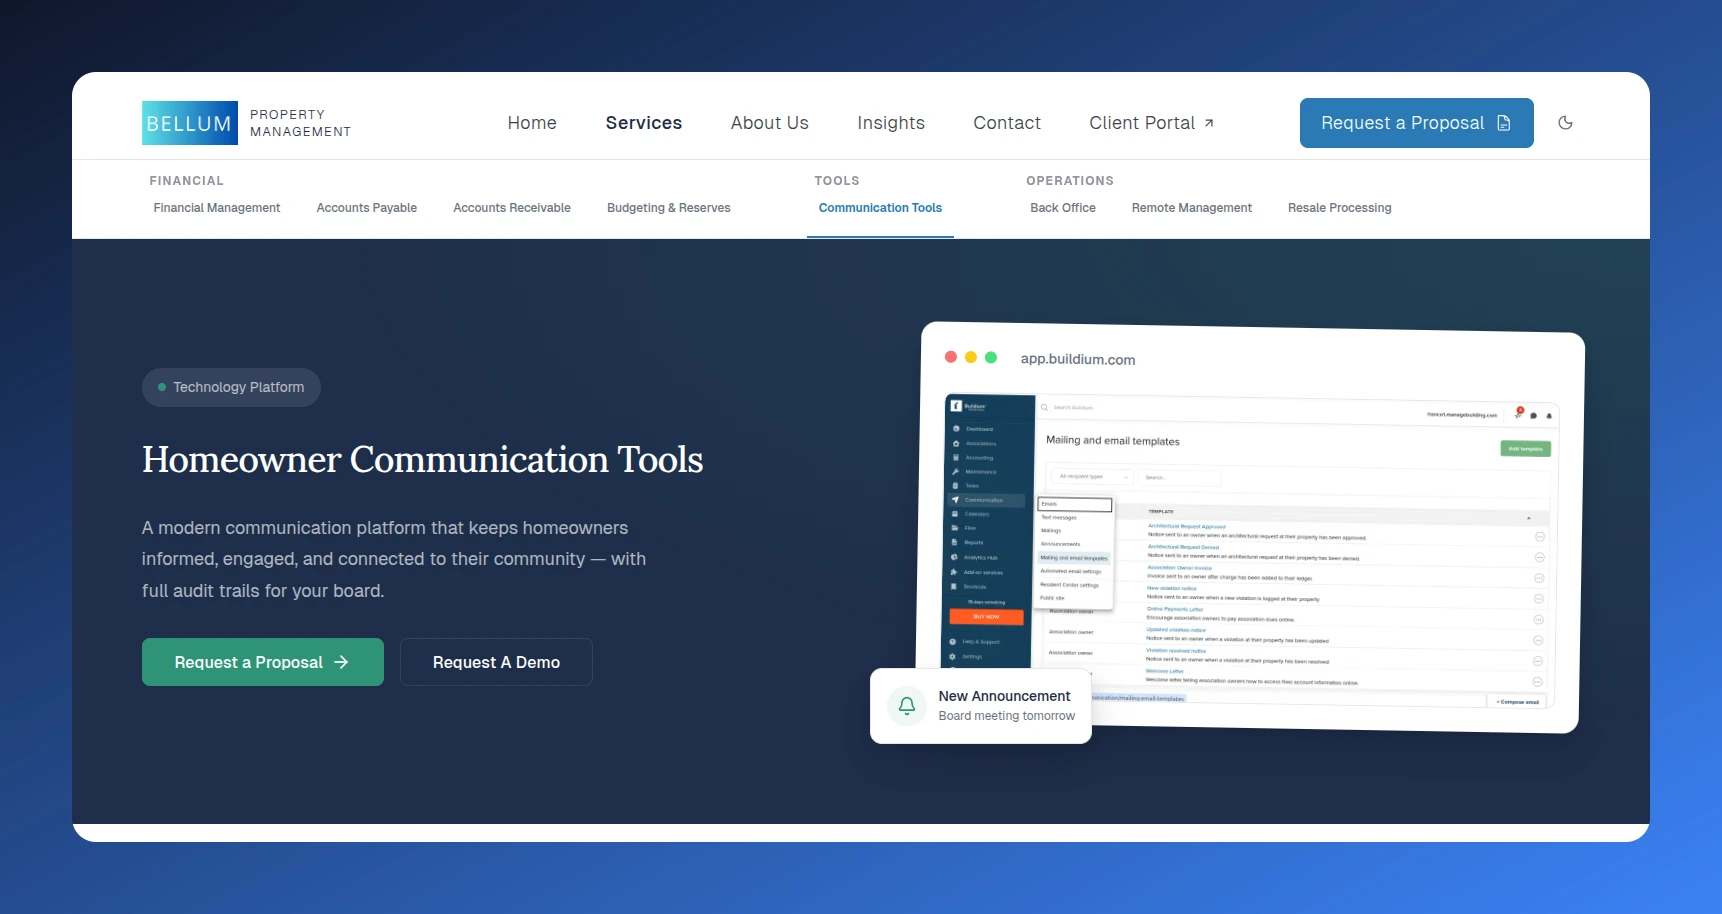Open Remote Management link
1722x914 pixels.
(1192, 208)
